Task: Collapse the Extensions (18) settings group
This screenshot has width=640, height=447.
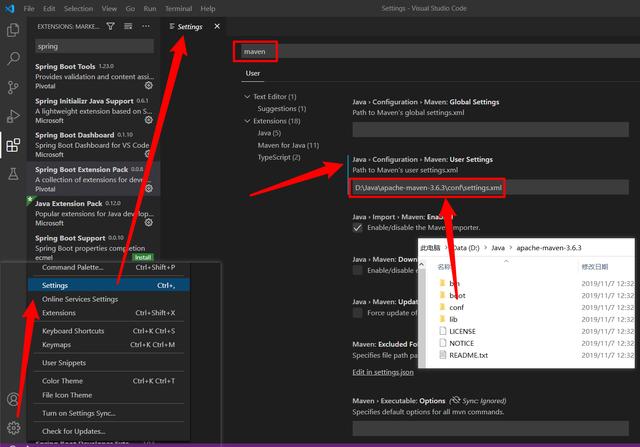Action: 247,121
